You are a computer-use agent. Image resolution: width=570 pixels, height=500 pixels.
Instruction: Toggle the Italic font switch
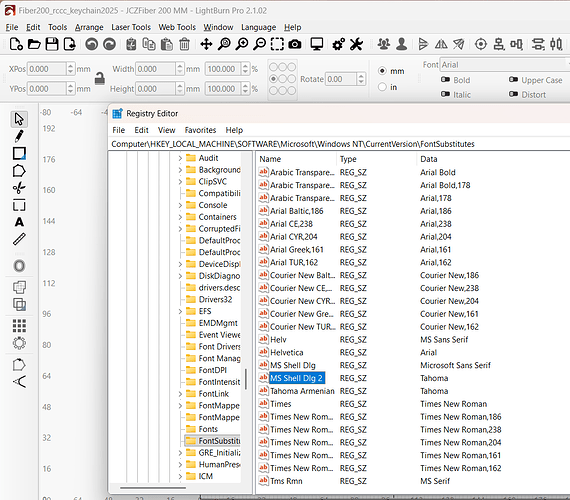(445, 94)
